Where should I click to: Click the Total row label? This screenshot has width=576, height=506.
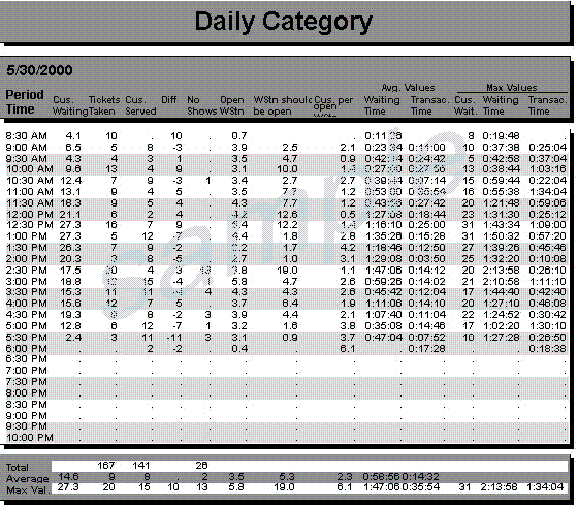pyautogui.click(x=17, y=468)
